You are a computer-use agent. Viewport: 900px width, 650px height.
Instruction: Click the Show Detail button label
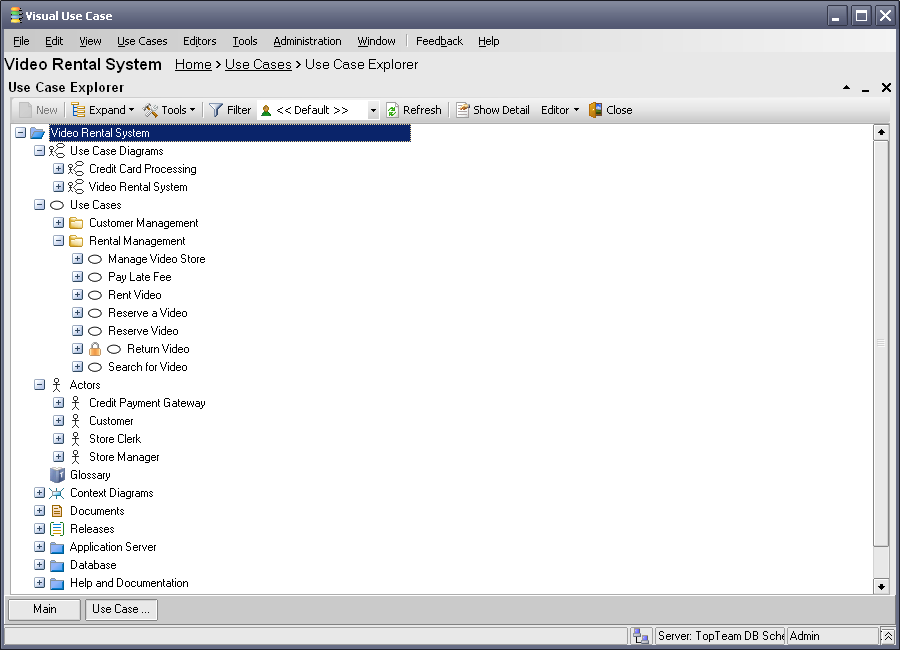click(501, 110)
